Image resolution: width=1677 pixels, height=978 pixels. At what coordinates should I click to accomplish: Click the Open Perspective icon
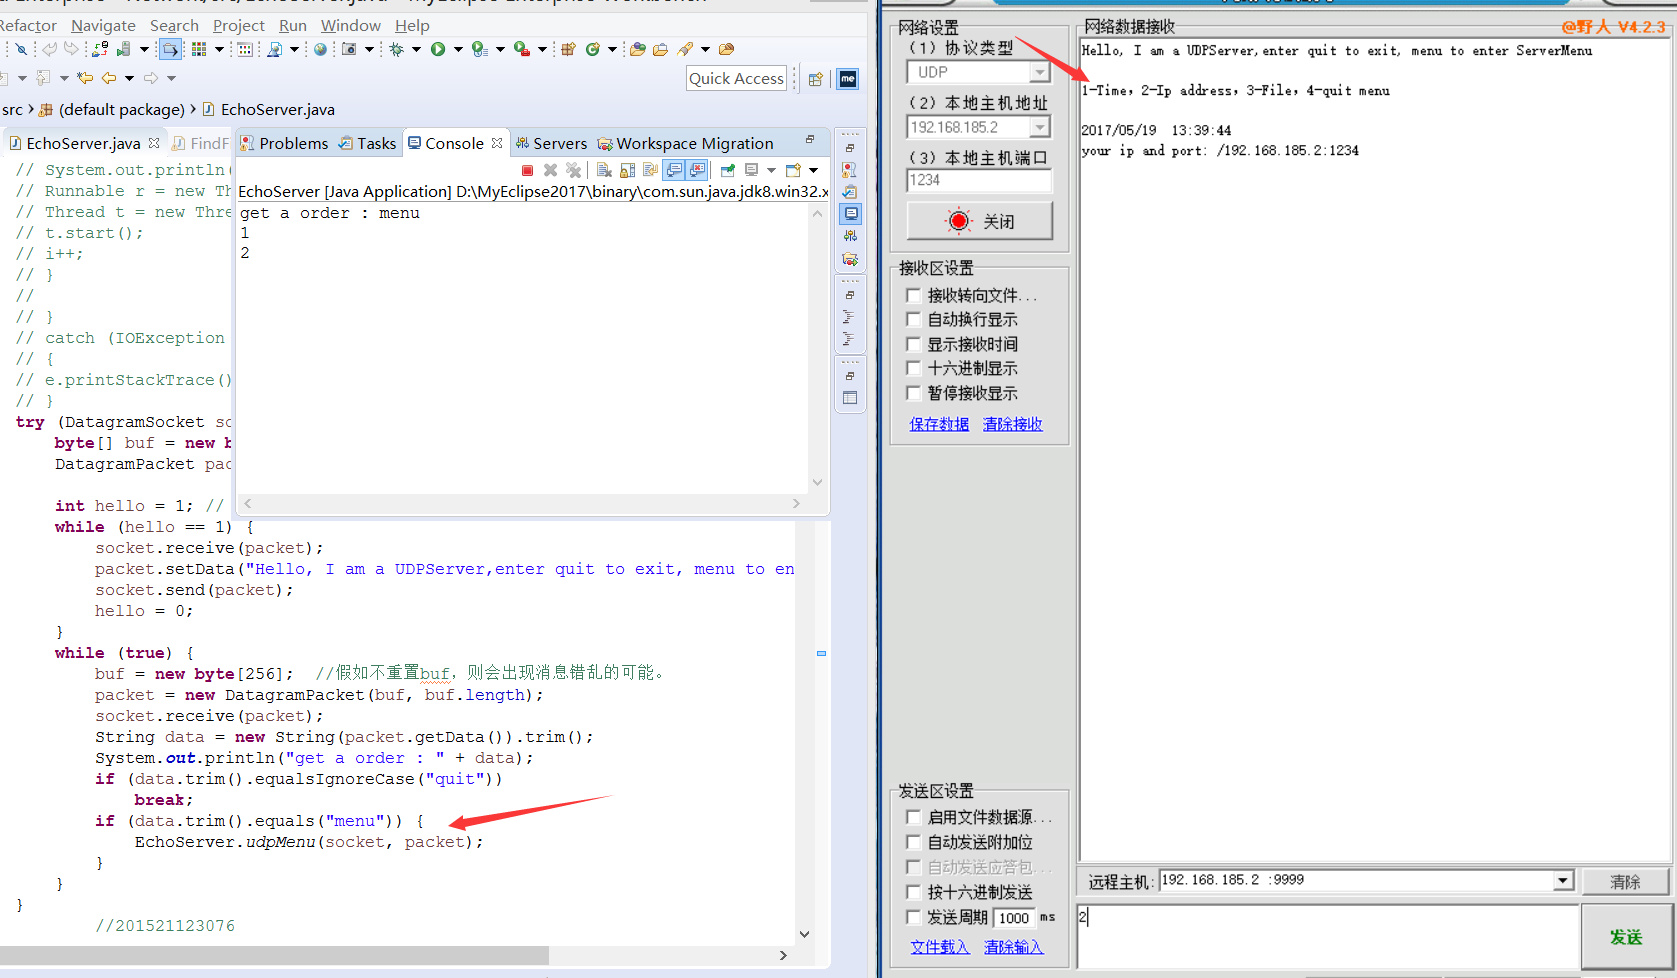pyautogui.click(x=815, y=79)
